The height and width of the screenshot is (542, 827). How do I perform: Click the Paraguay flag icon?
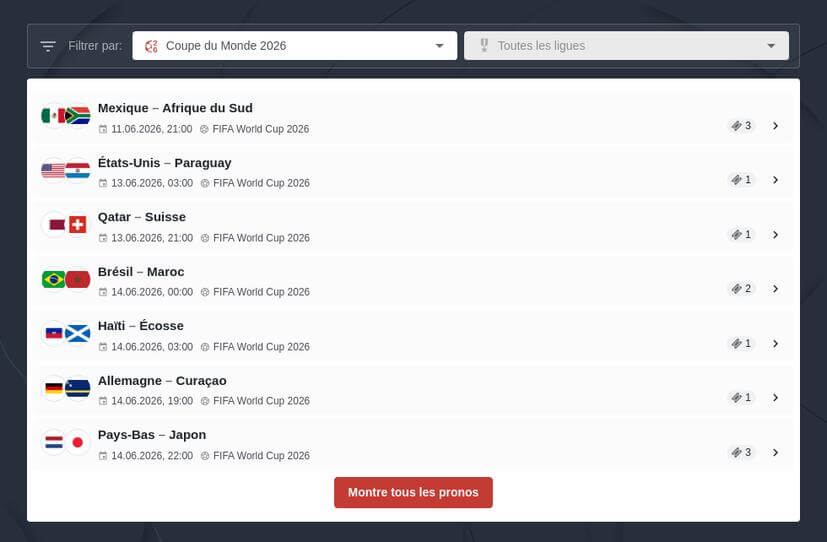click(78, 171)
